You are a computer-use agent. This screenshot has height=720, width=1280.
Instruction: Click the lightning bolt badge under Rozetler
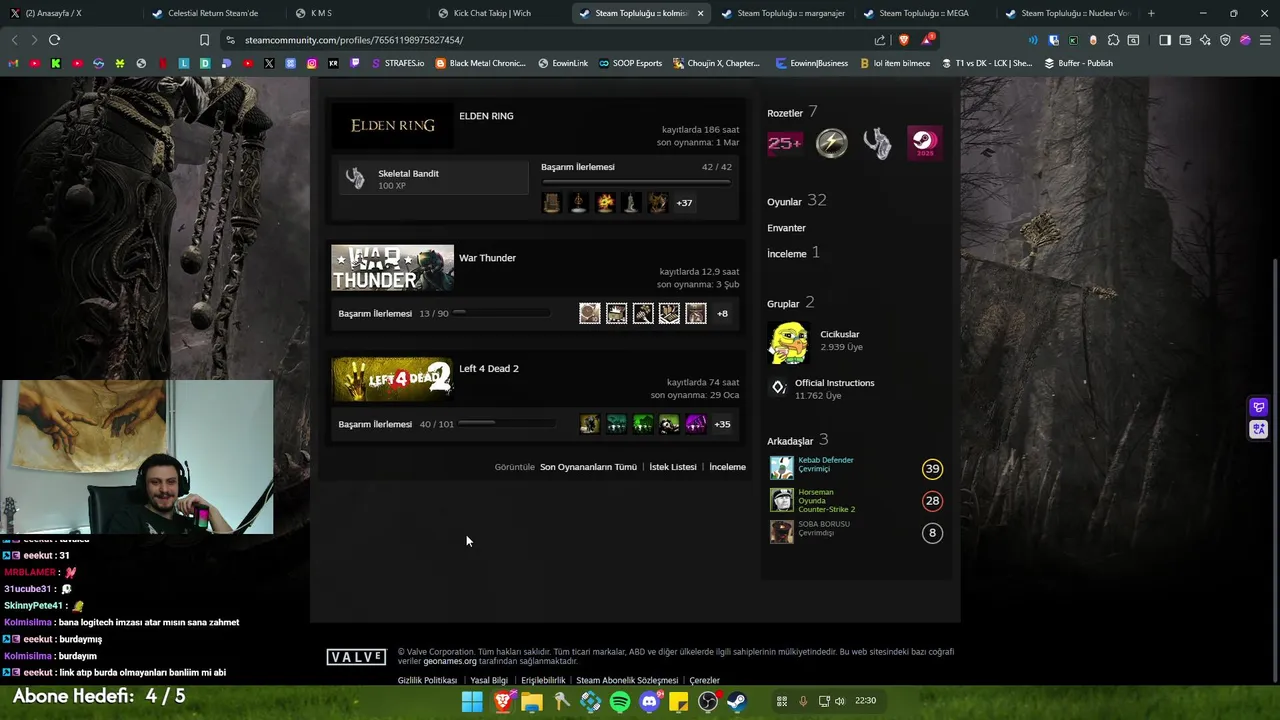tap(831, 143)
